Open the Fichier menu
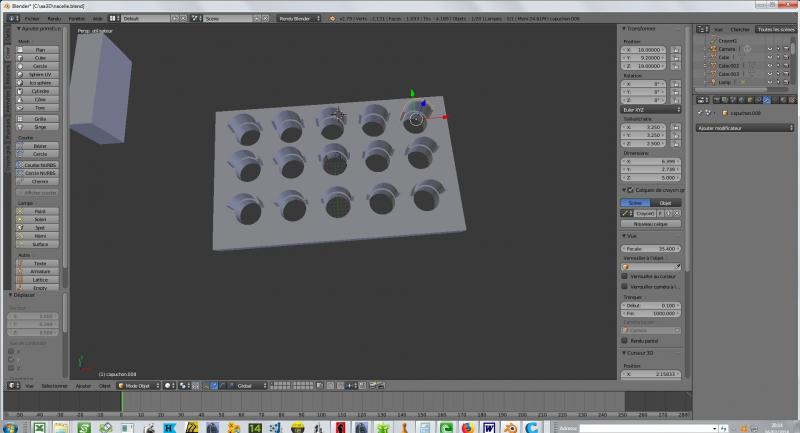Viewport: 800px width, 433px height. coord(33,19)
